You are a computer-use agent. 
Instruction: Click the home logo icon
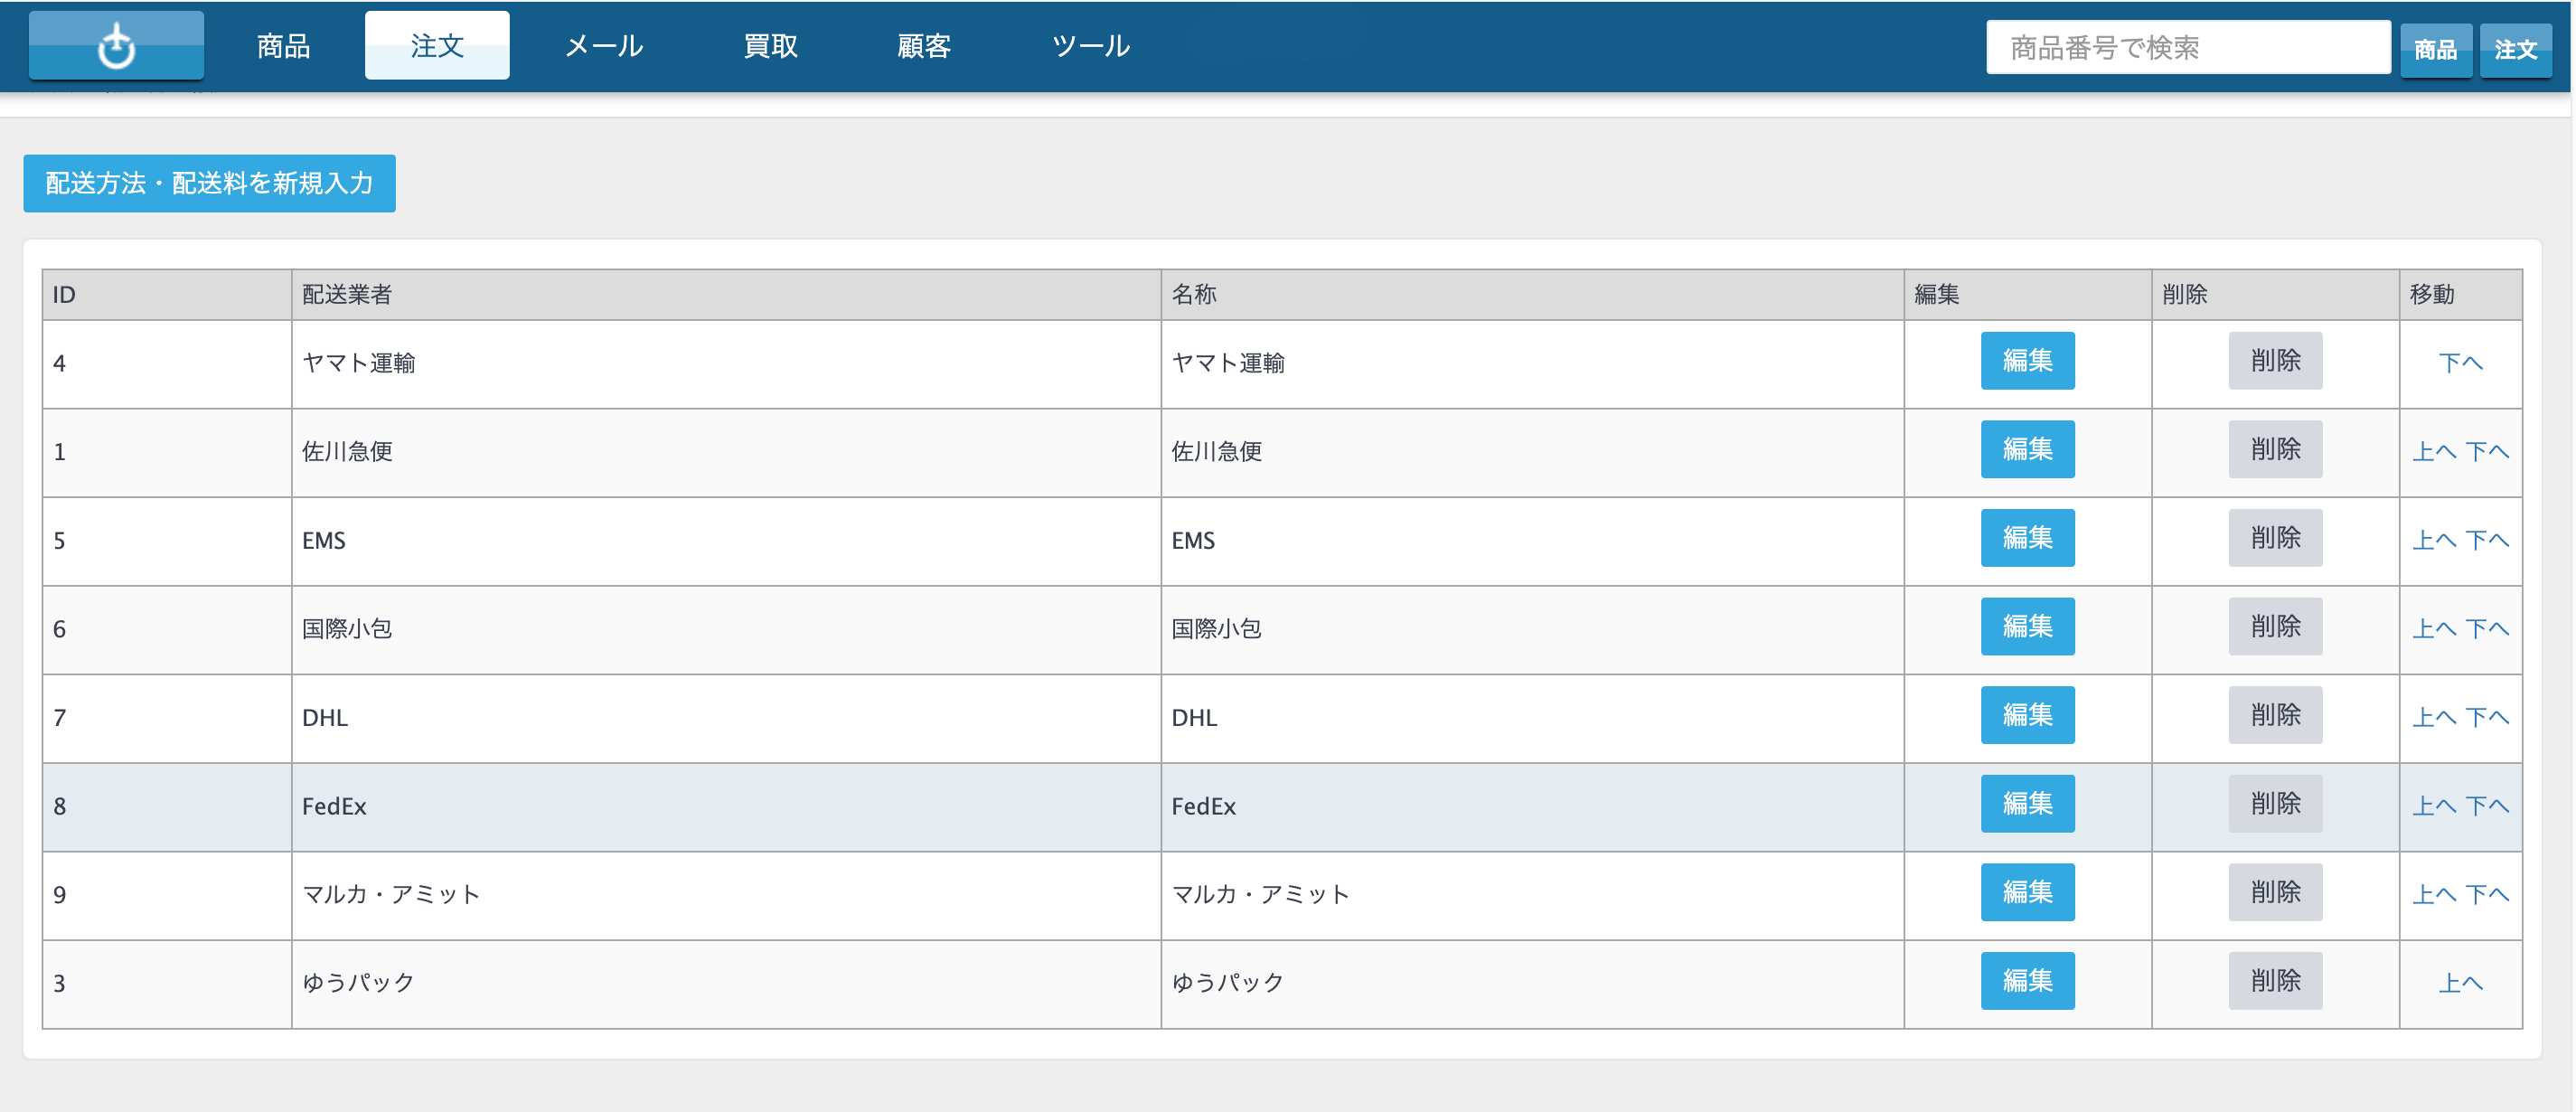[x=116, y=46]
